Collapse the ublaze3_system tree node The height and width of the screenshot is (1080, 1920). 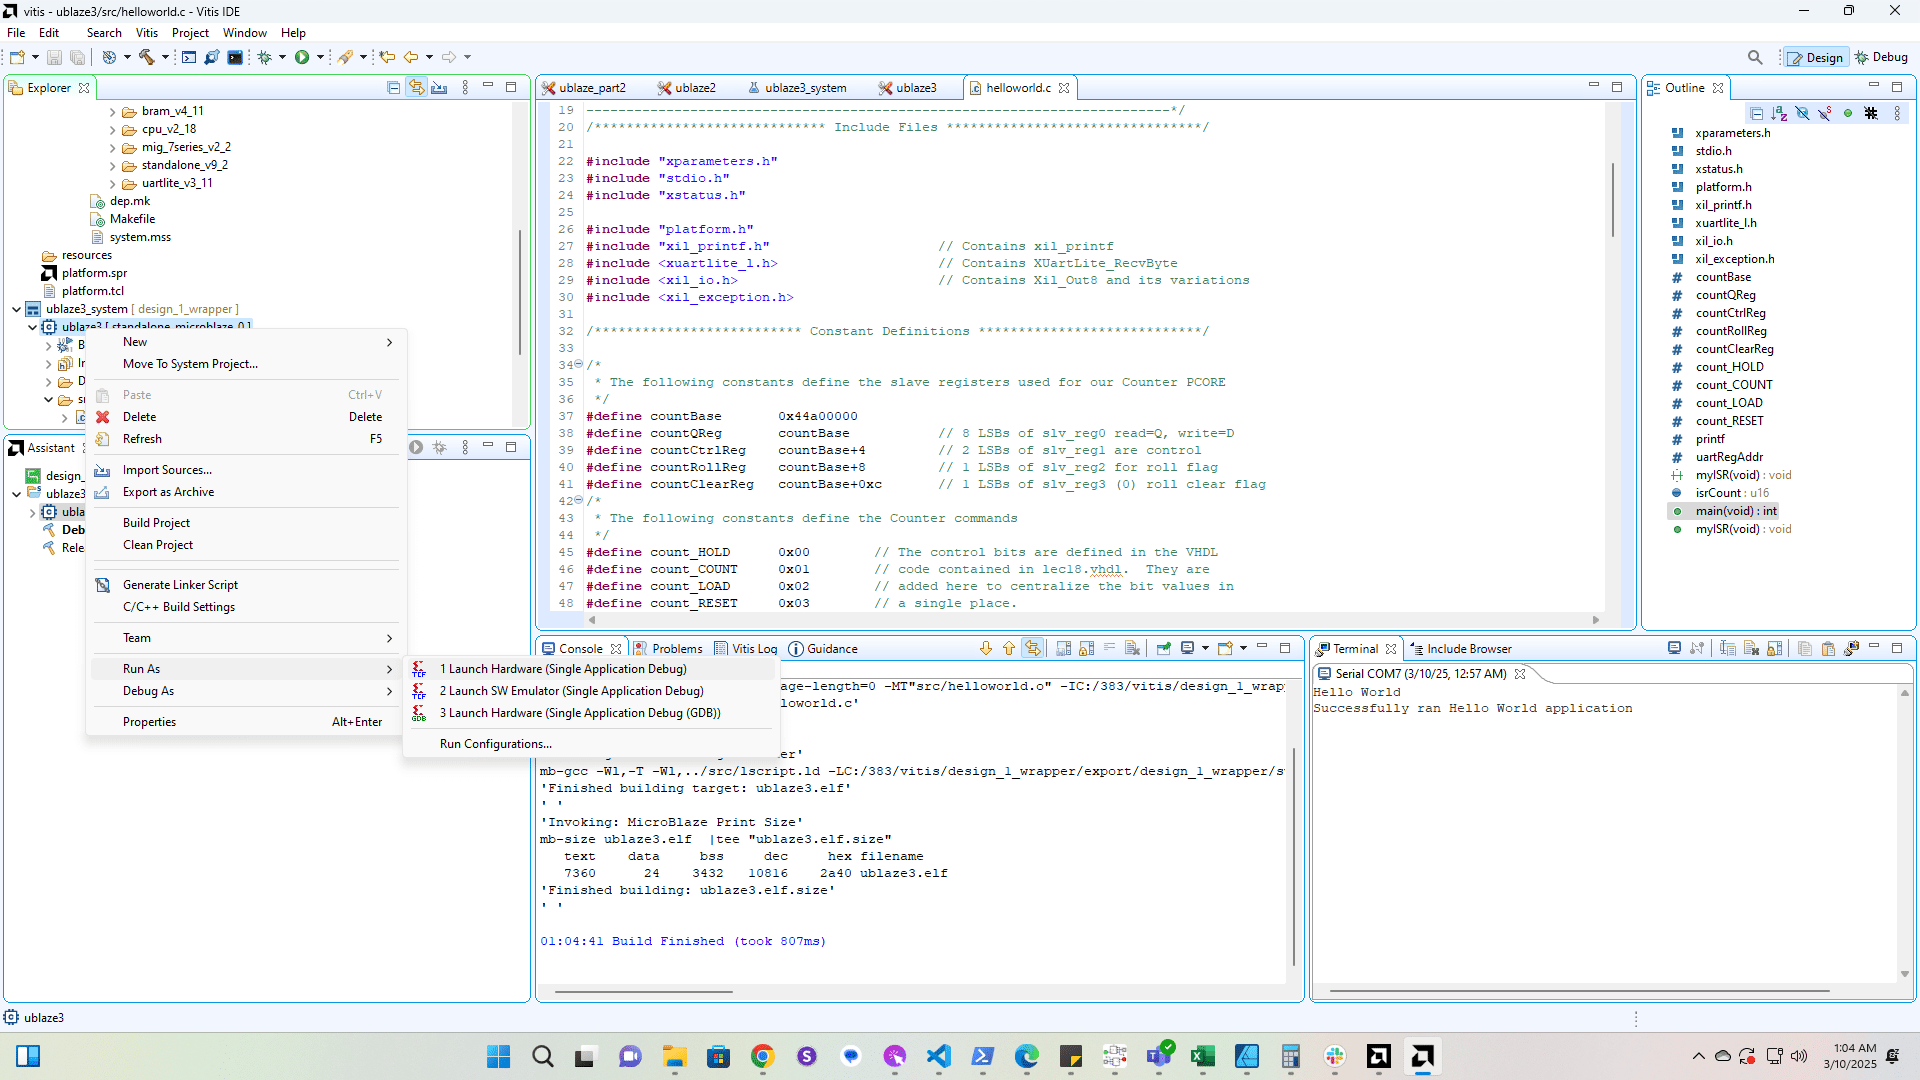click(16, 309)
